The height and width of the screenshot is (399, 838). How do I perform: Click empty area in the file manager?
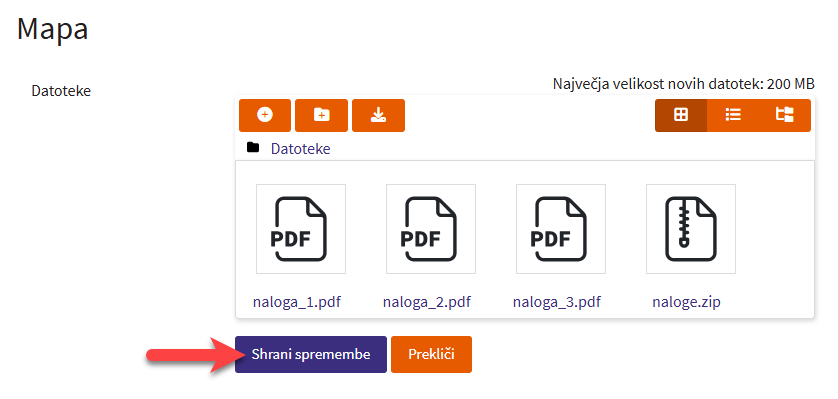(x=775, y=240)
